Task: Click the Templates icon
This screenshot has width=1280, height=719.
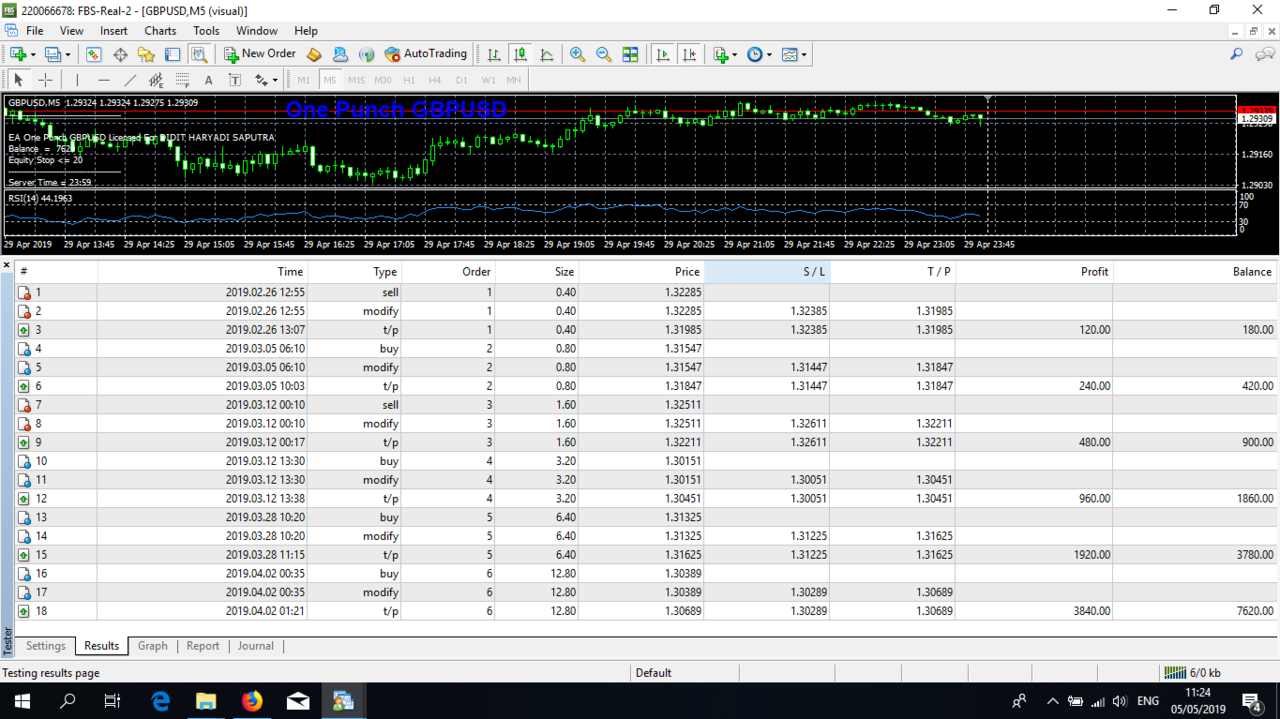Action: point(789,54)
